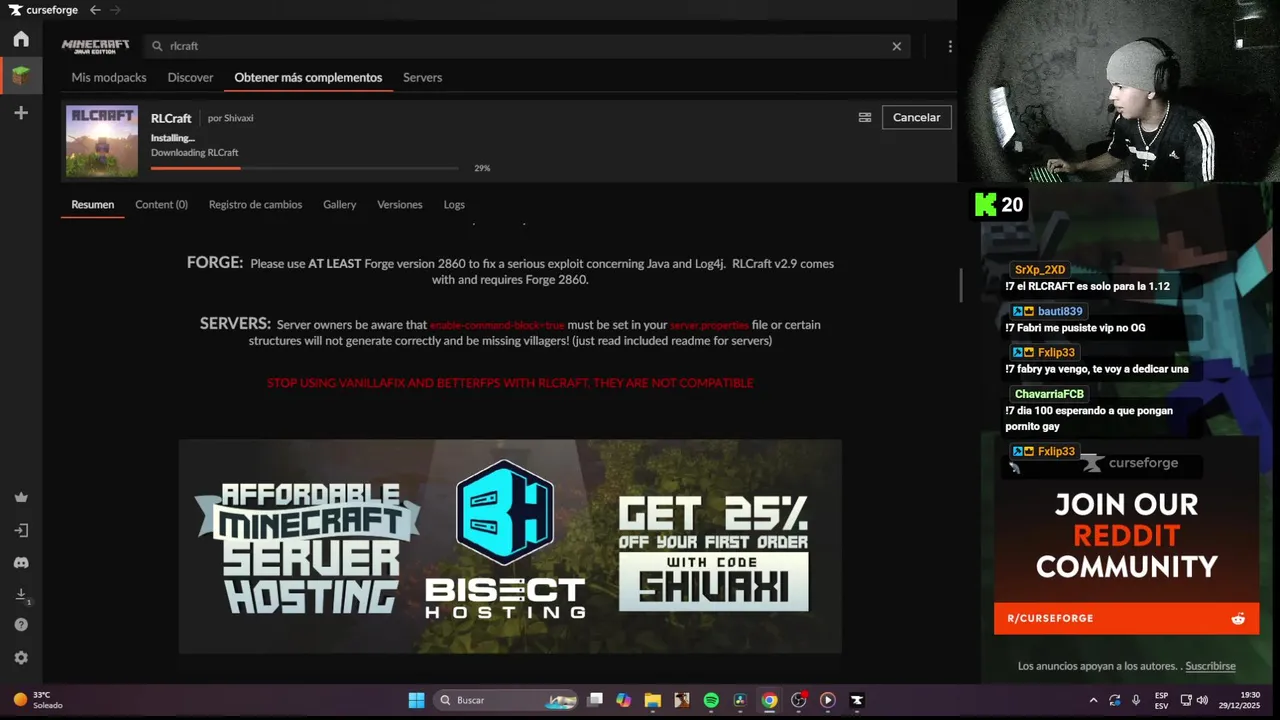Switch to Discover tab
Screen dimensions: 1280x720
[x=190, y=77]
